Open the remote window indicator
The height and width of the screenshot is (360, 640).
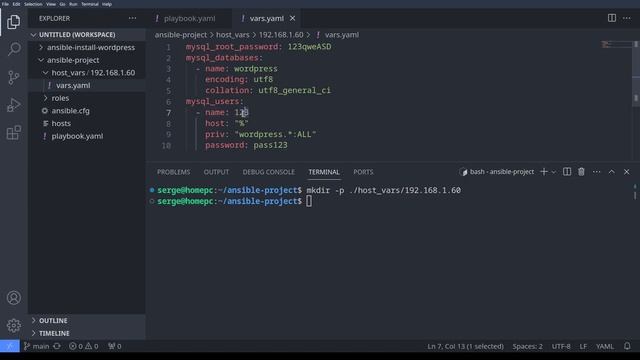click(x=10, y=346)
